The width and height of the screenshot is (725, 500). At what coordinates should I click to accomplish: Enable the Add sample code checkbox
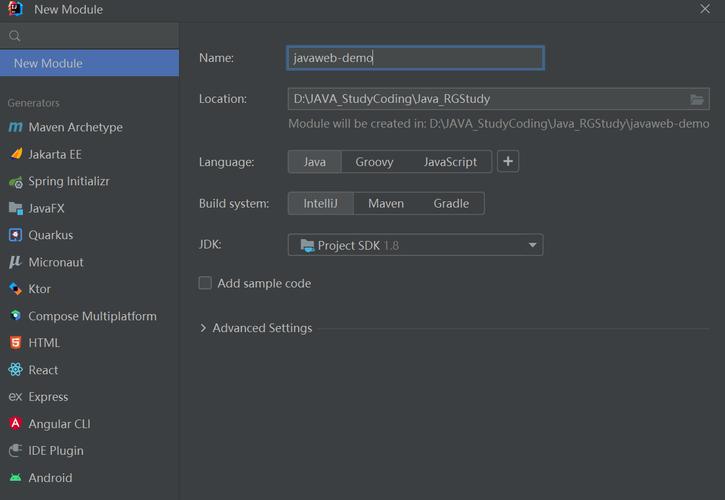[205, 283]
